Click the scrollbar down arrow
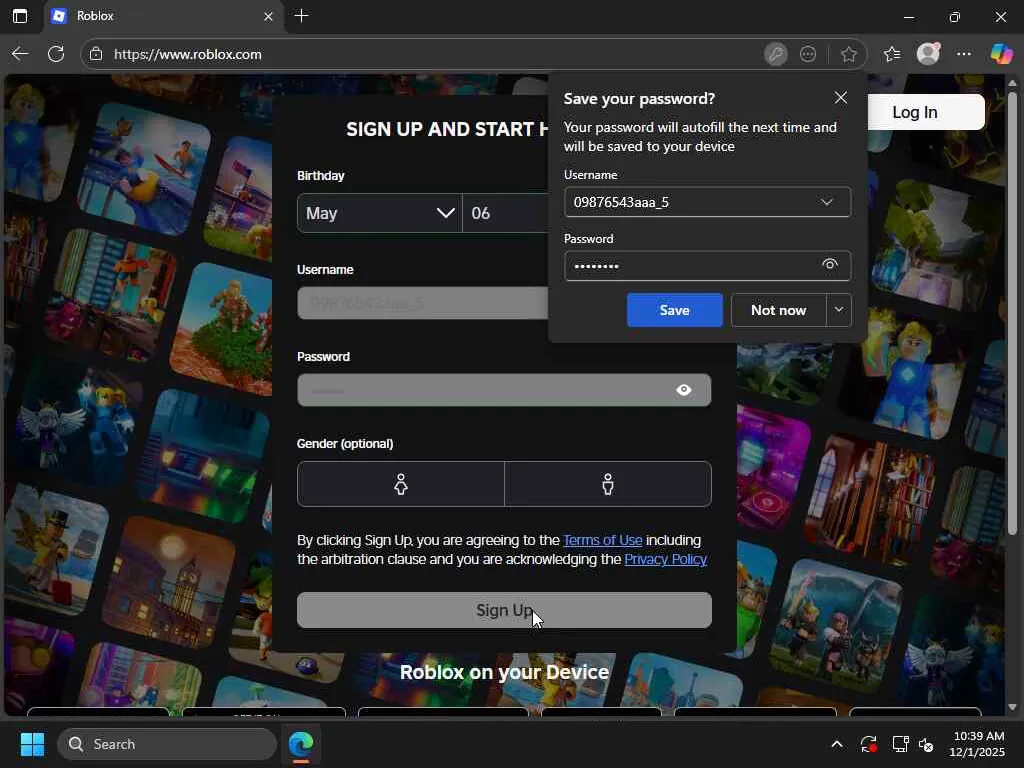The image size is (1024, 768). [x=1012, y=707]
